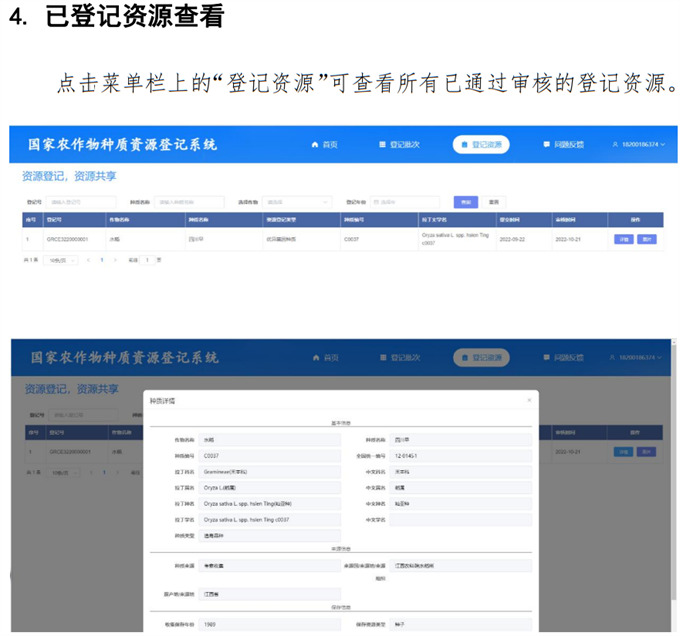The height and width of the screenshot is (636, 680).
Task: Click next-page arrow in first screenshot's pagination
Action: [115, 260]
